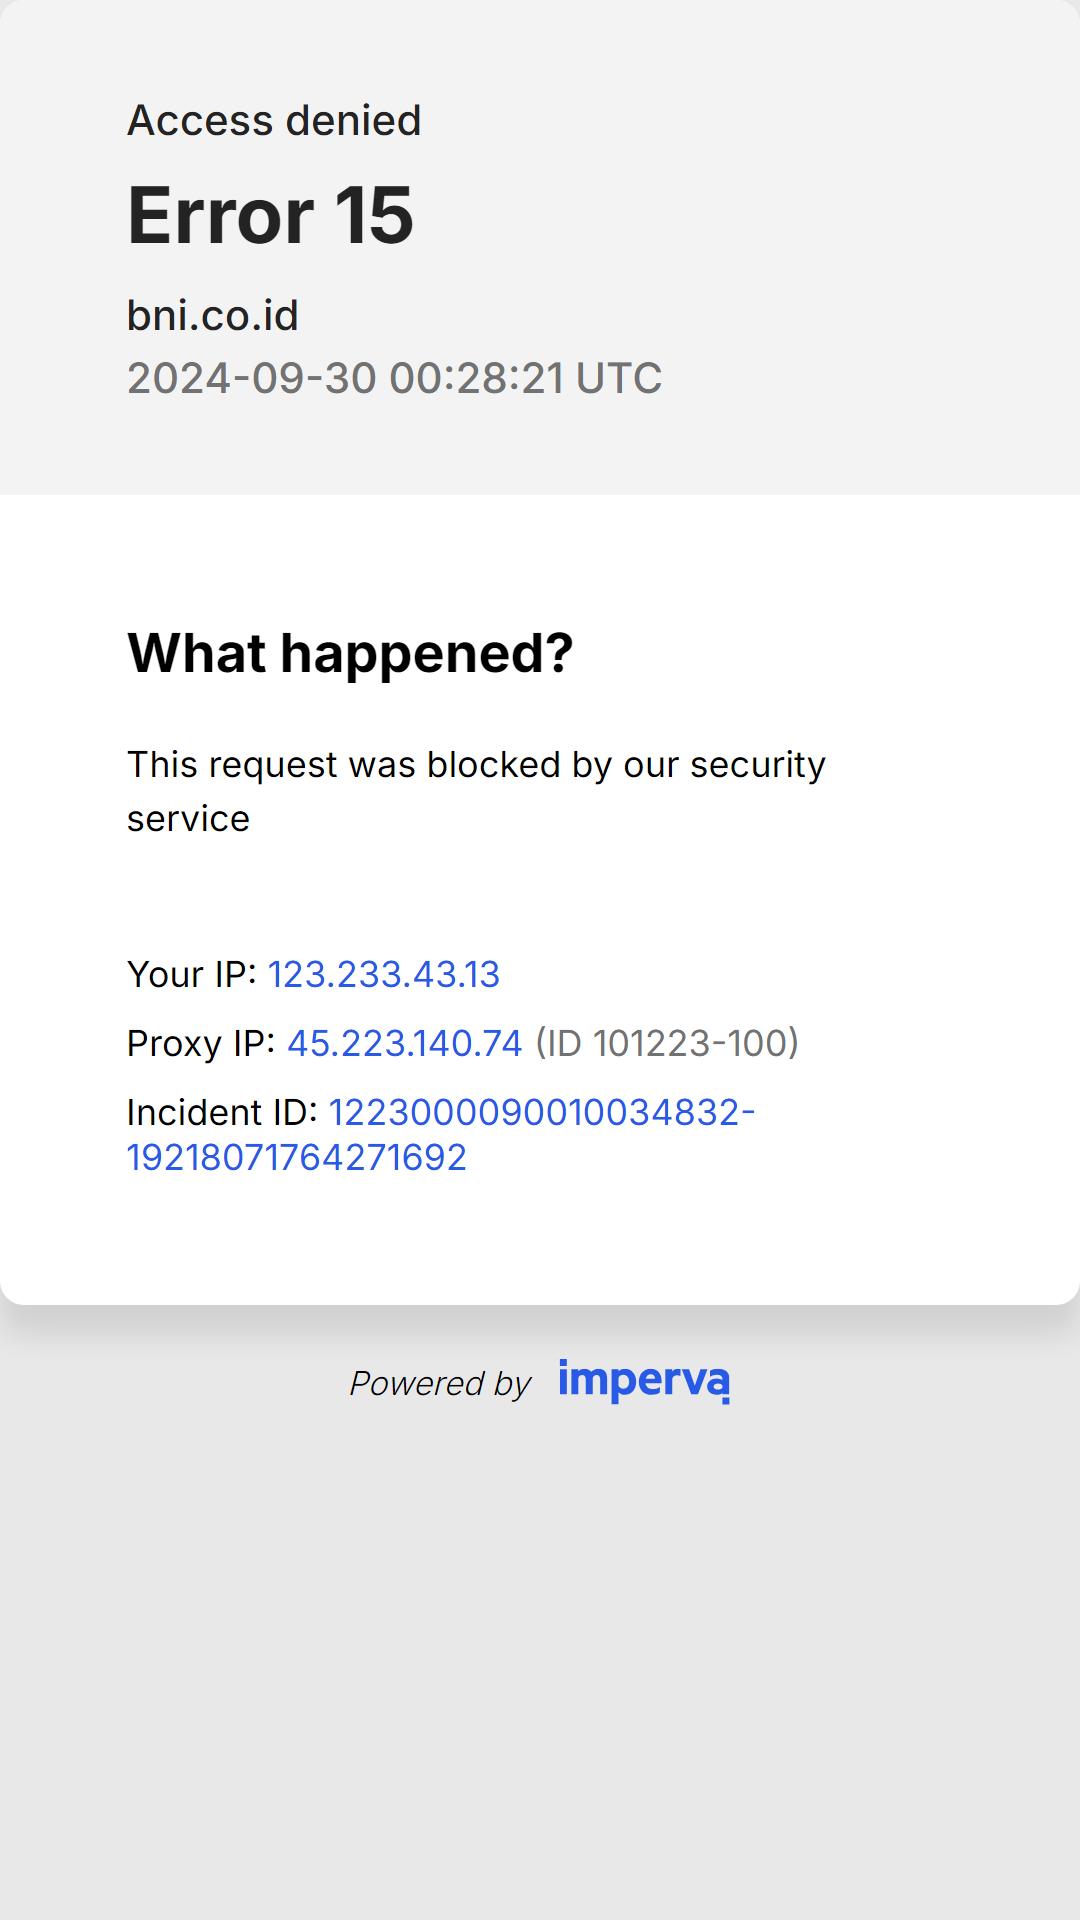Click the number 15 in the error heading
This screenshot has width=1080, height=1920.
pyautogui.click(x=373, y=215)
